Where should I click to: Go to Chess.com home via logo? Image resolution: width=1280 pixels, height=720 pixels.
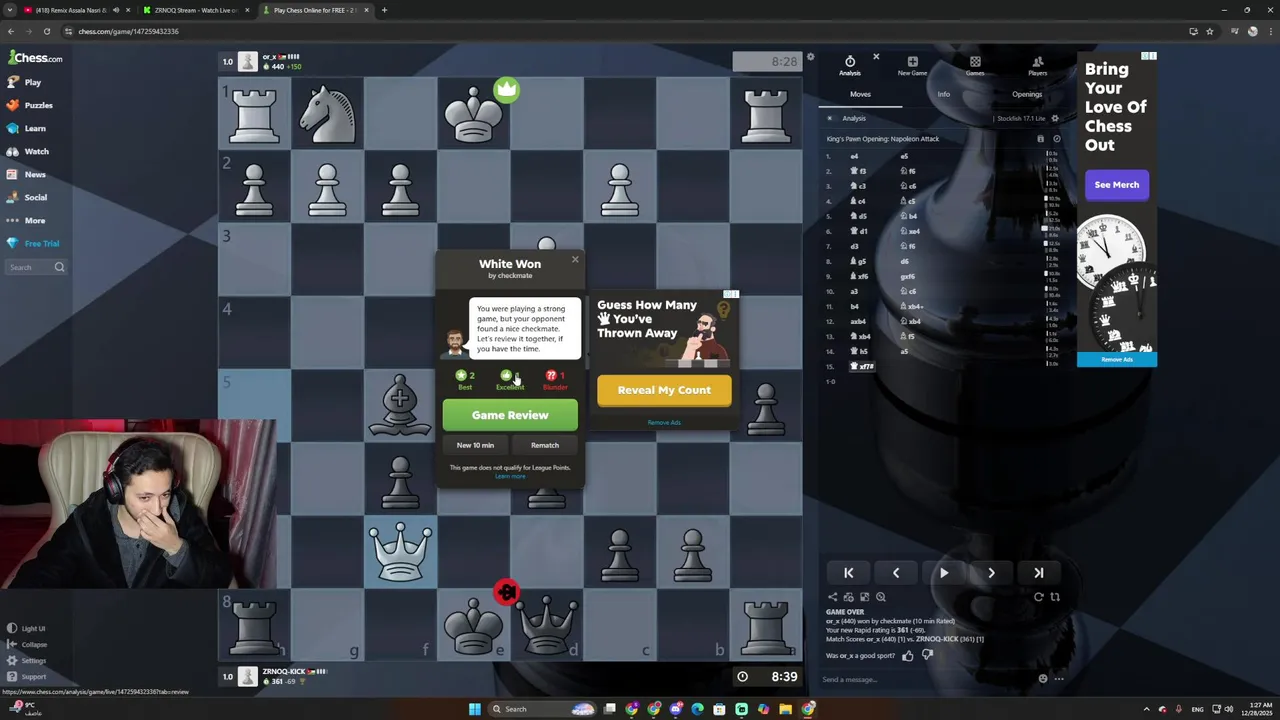[35, 58]
